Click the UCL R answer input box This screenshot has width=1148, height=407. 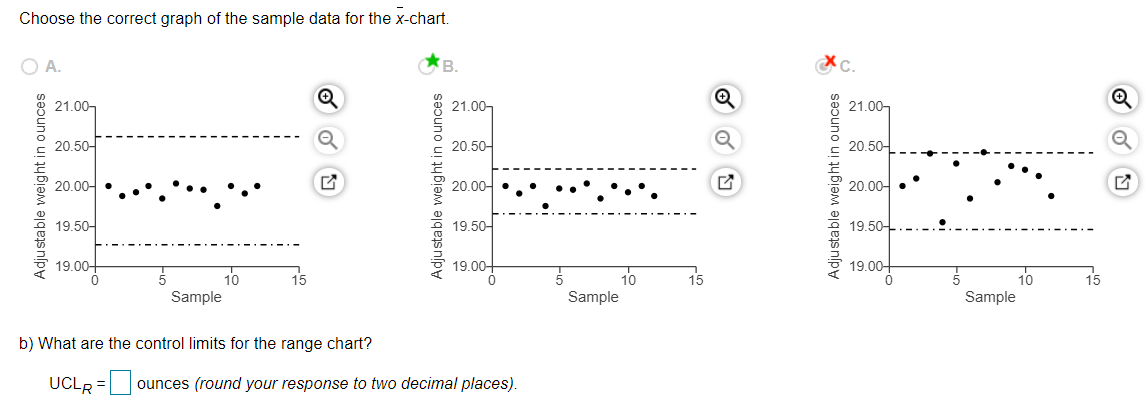120,383
